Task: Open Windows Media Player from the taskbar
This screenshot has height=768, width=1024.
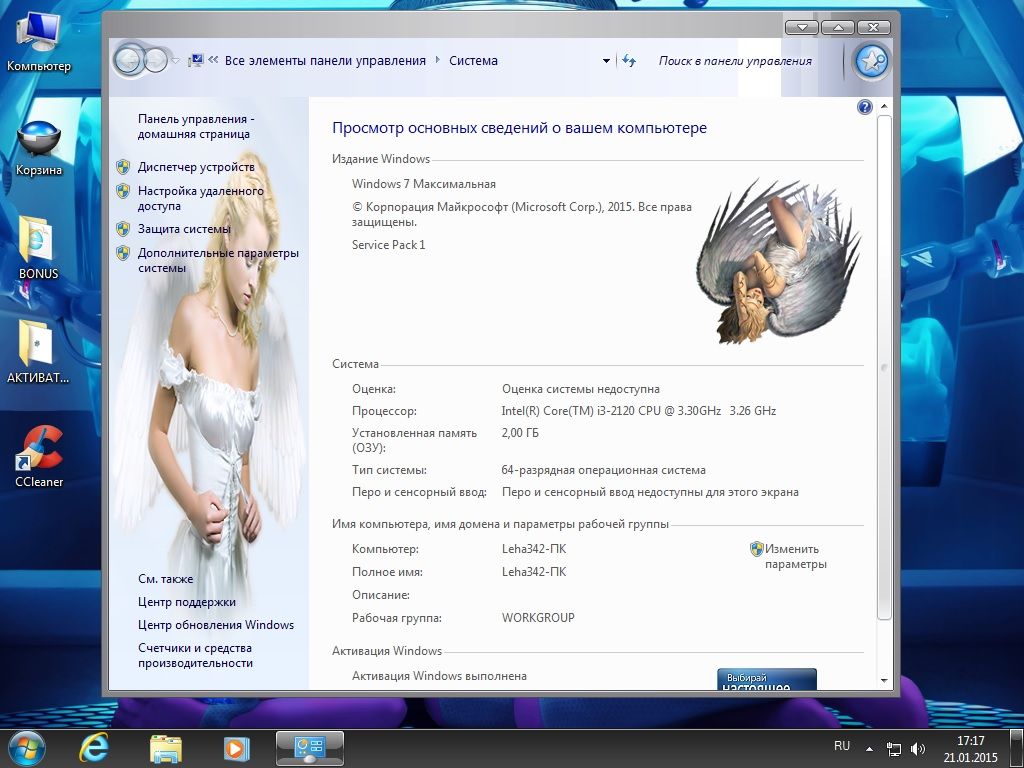Action: [236, 748]
